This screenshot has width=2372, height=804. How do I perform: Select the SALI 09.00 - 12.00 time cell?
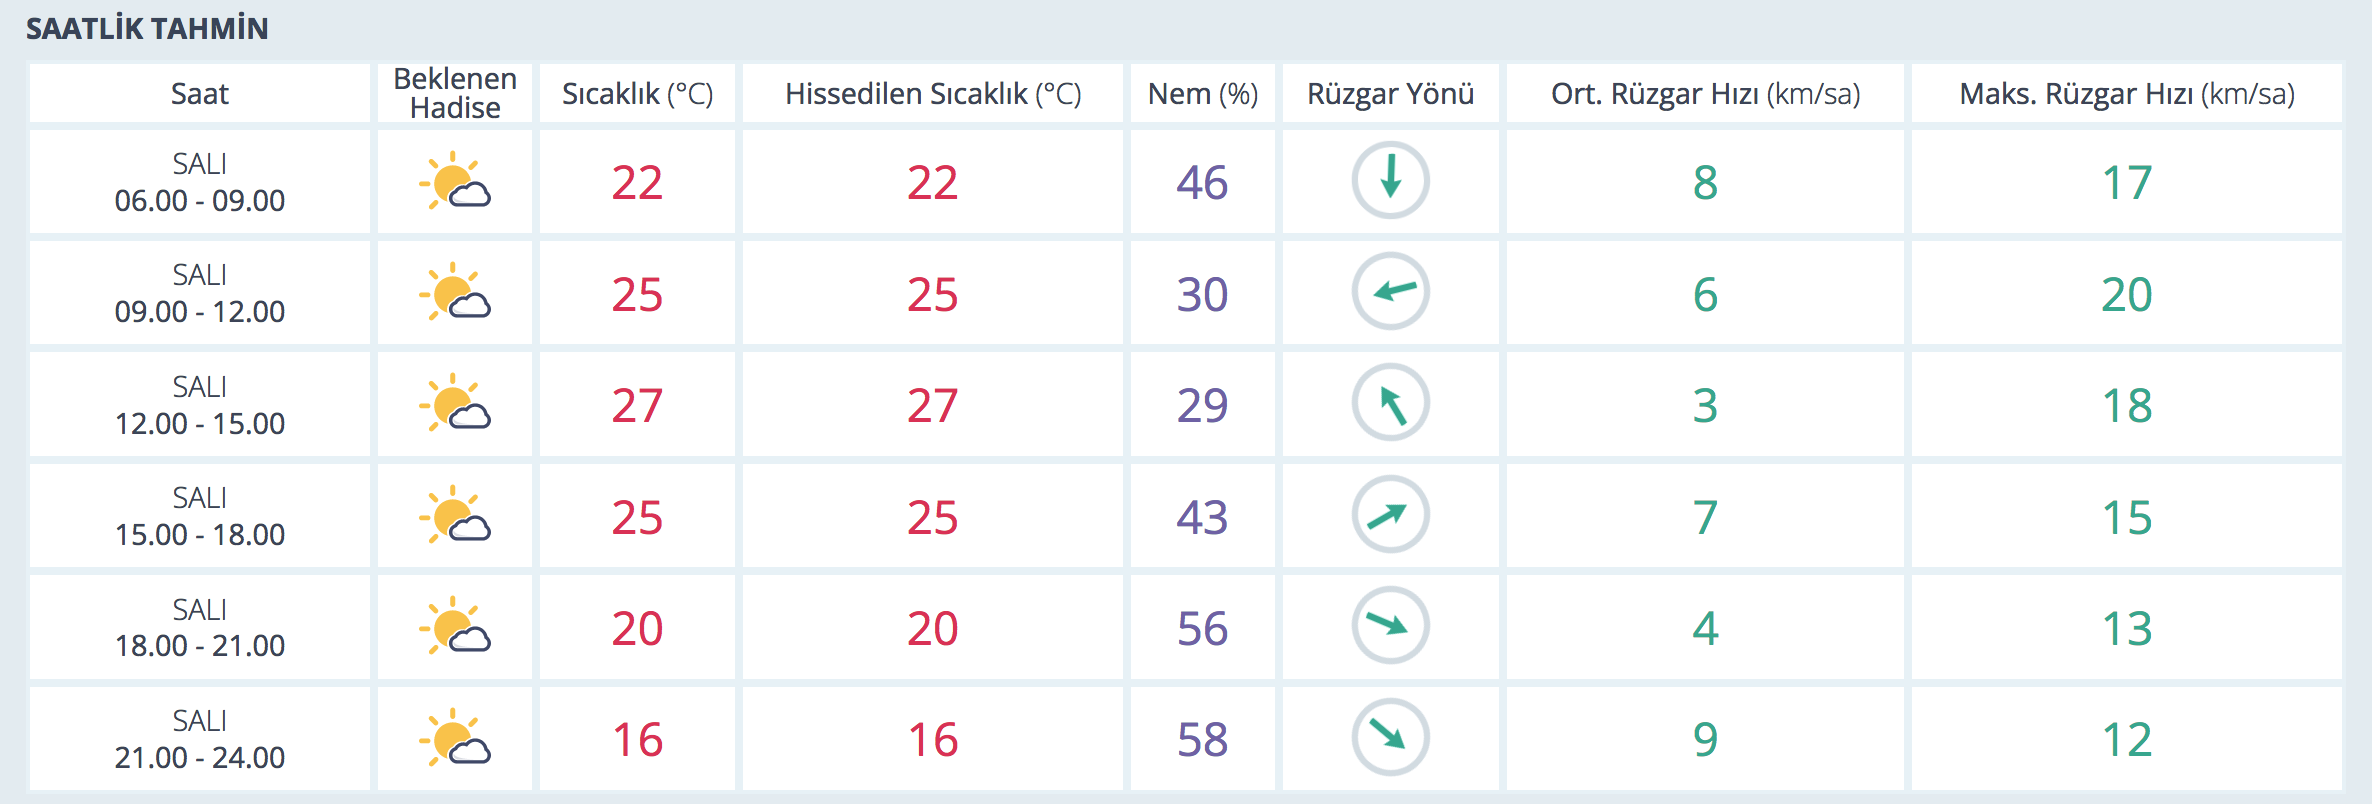tap(200, 293)
